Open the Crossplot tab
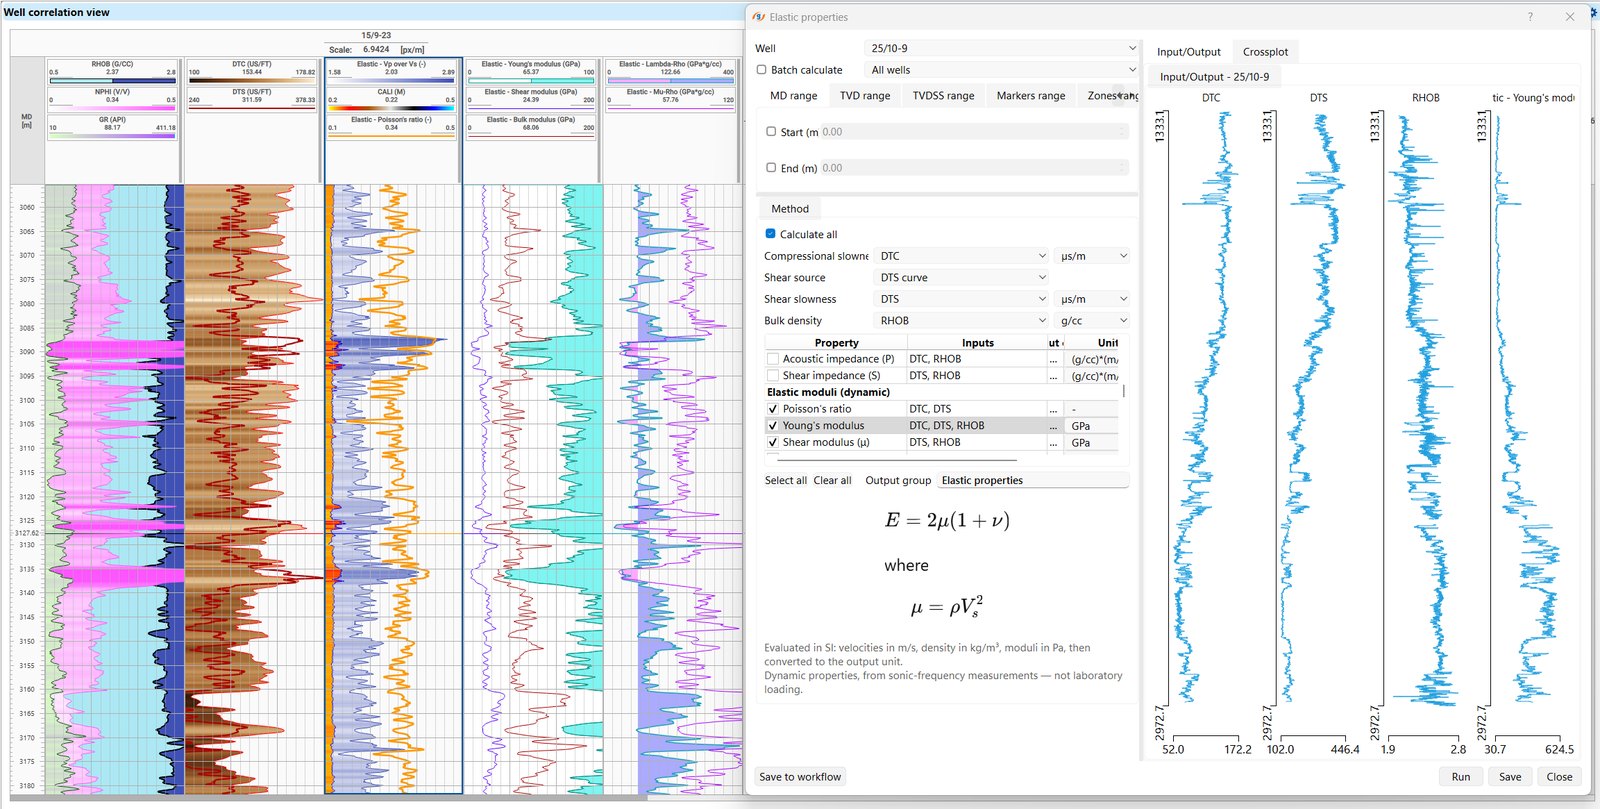 (1265, 52)
